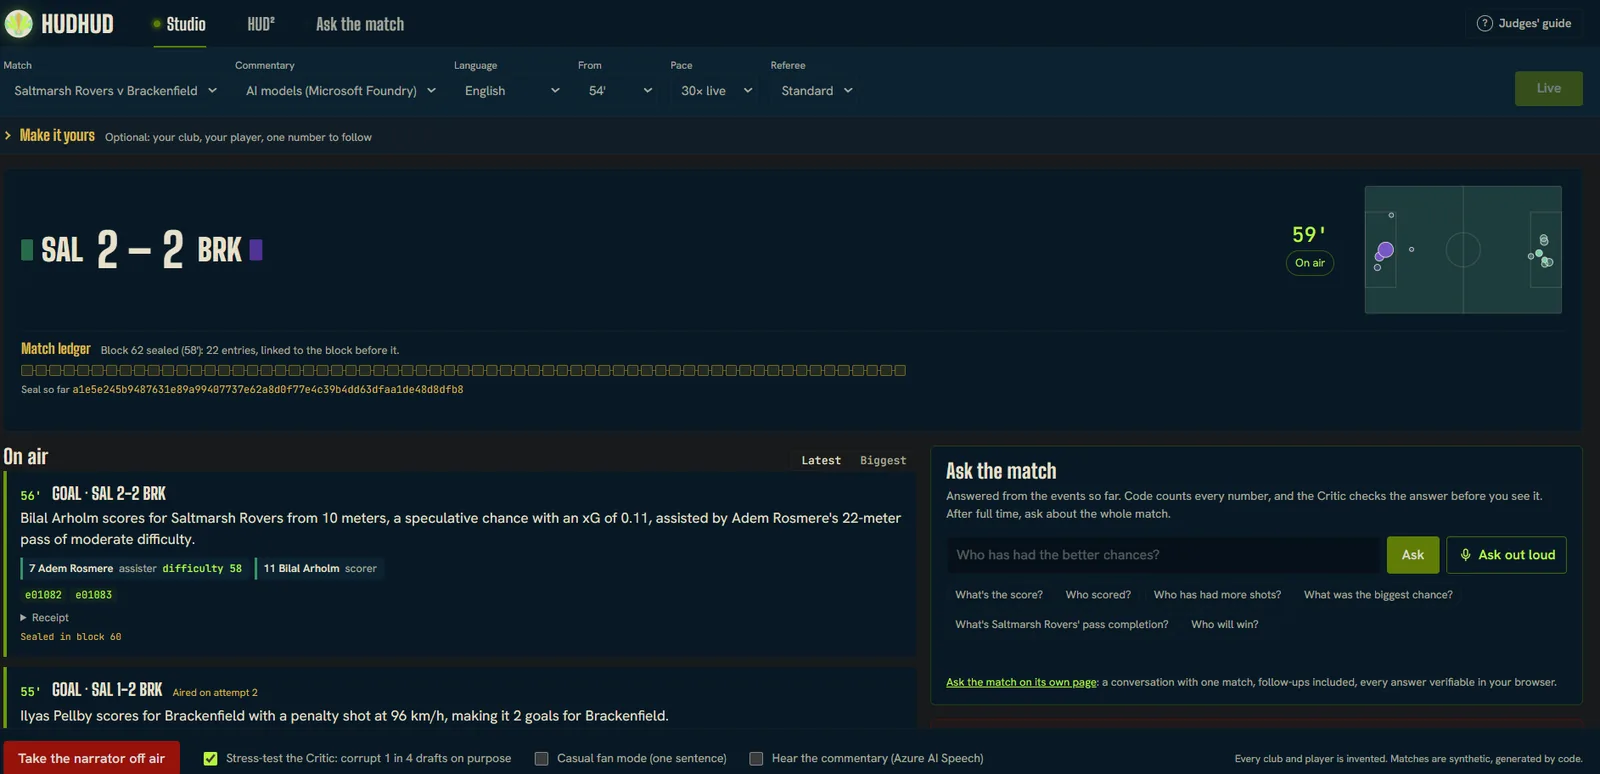1600x774 pixels.
Task: Click event ID e01082
Action: pos(43,595)
